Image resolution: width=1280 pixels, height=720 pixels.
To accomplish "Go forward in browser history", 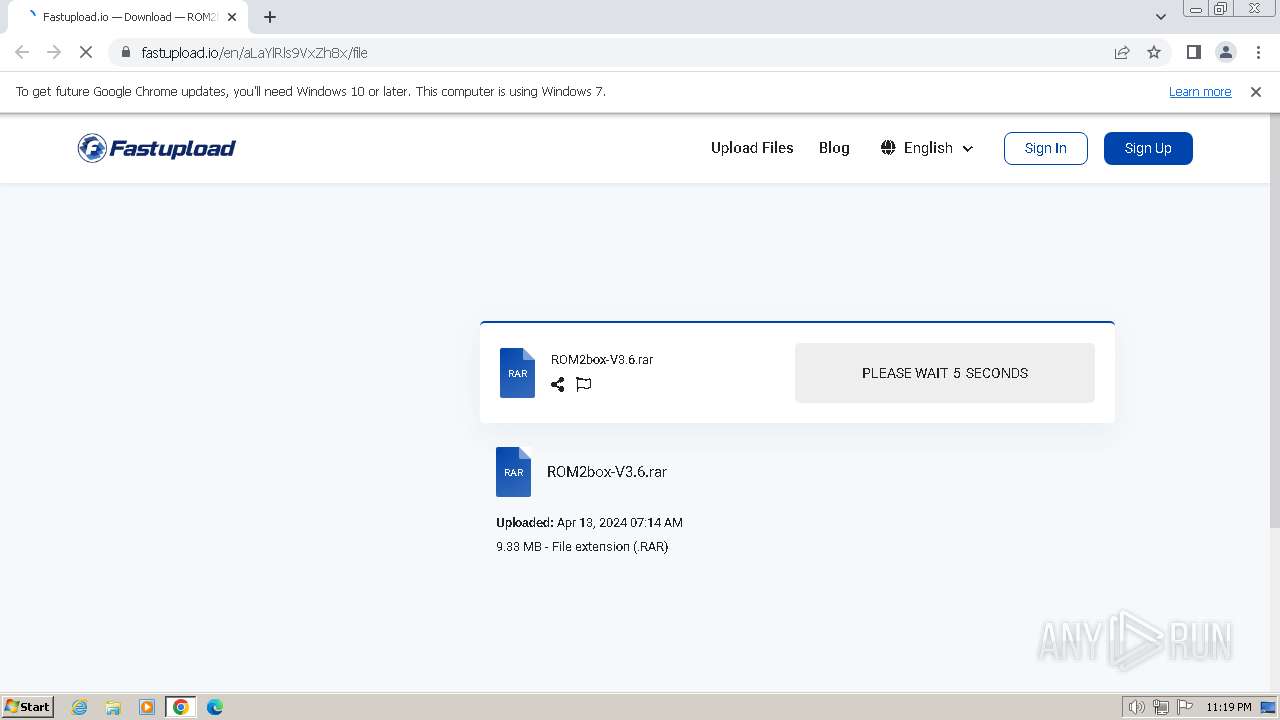I will tap(54, 52).
